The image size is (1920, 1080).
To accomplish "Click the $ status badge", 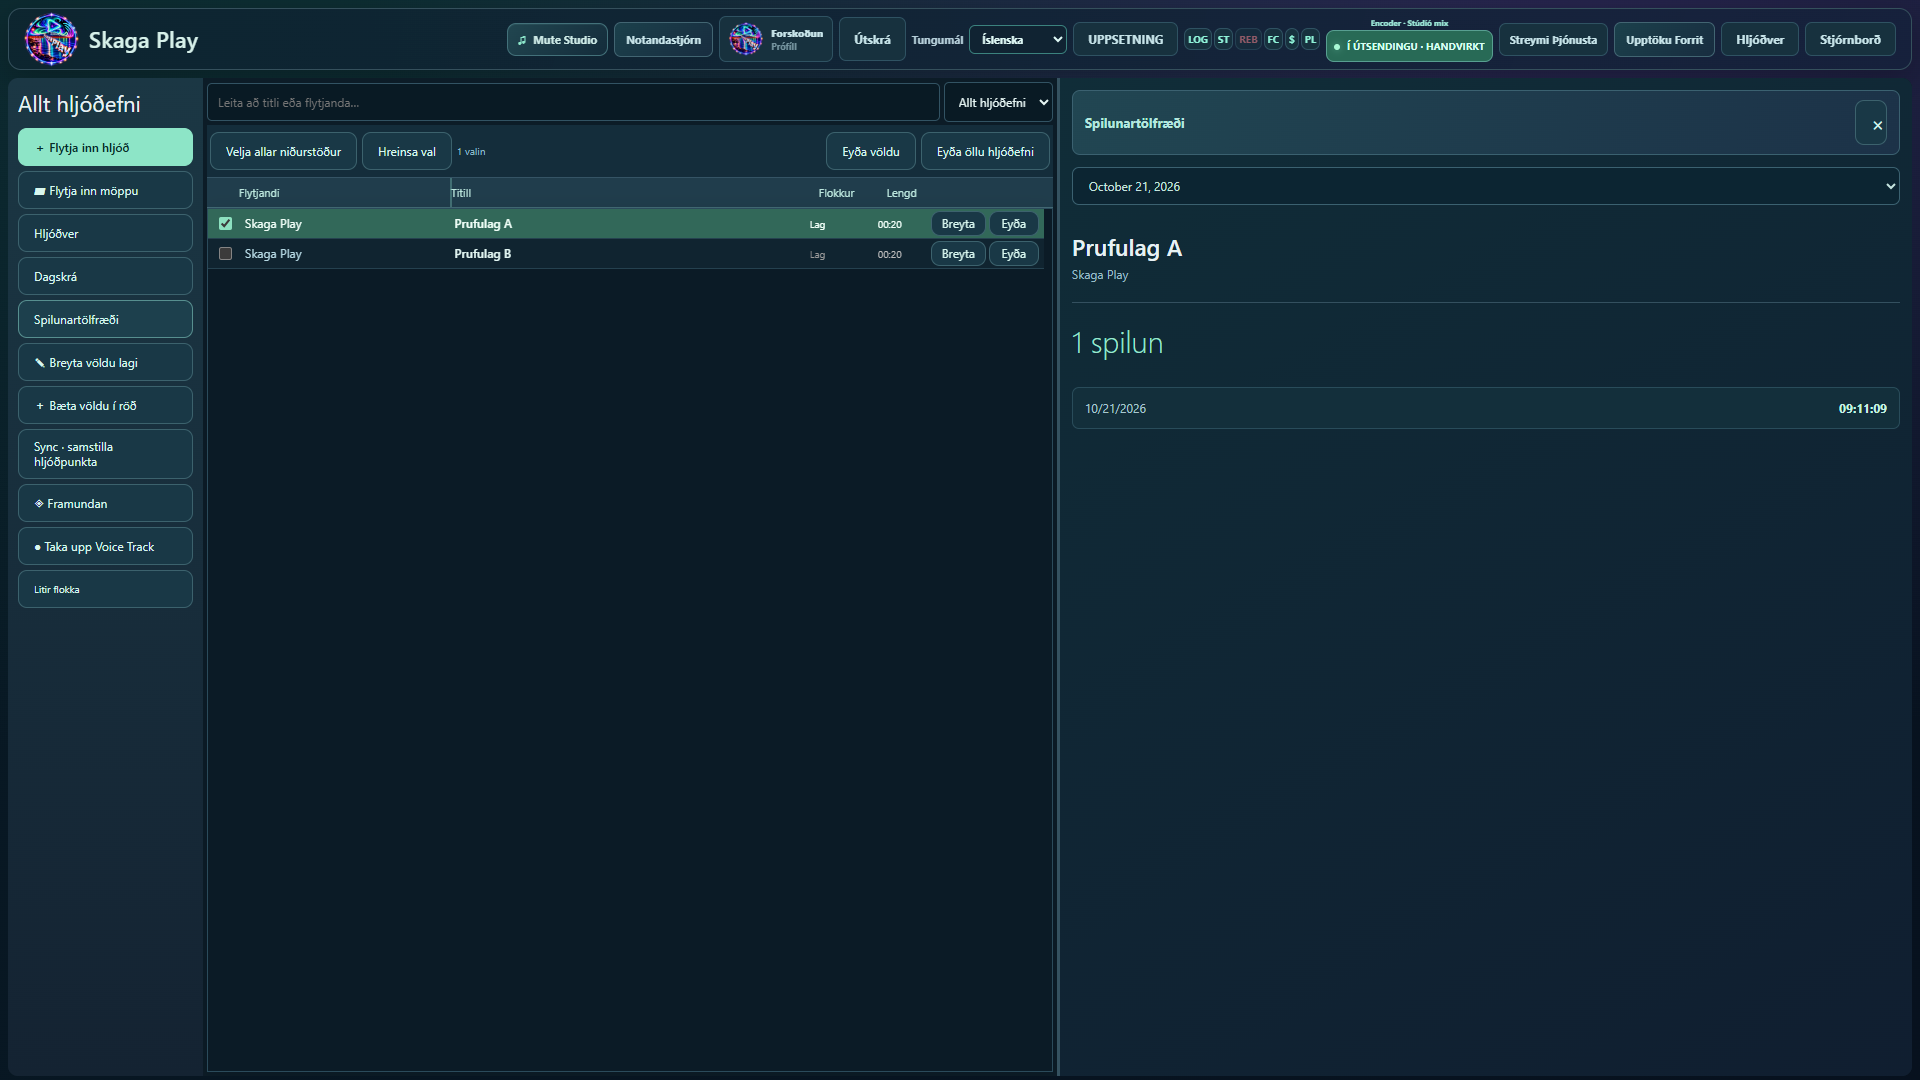I will coord(1292,40).
